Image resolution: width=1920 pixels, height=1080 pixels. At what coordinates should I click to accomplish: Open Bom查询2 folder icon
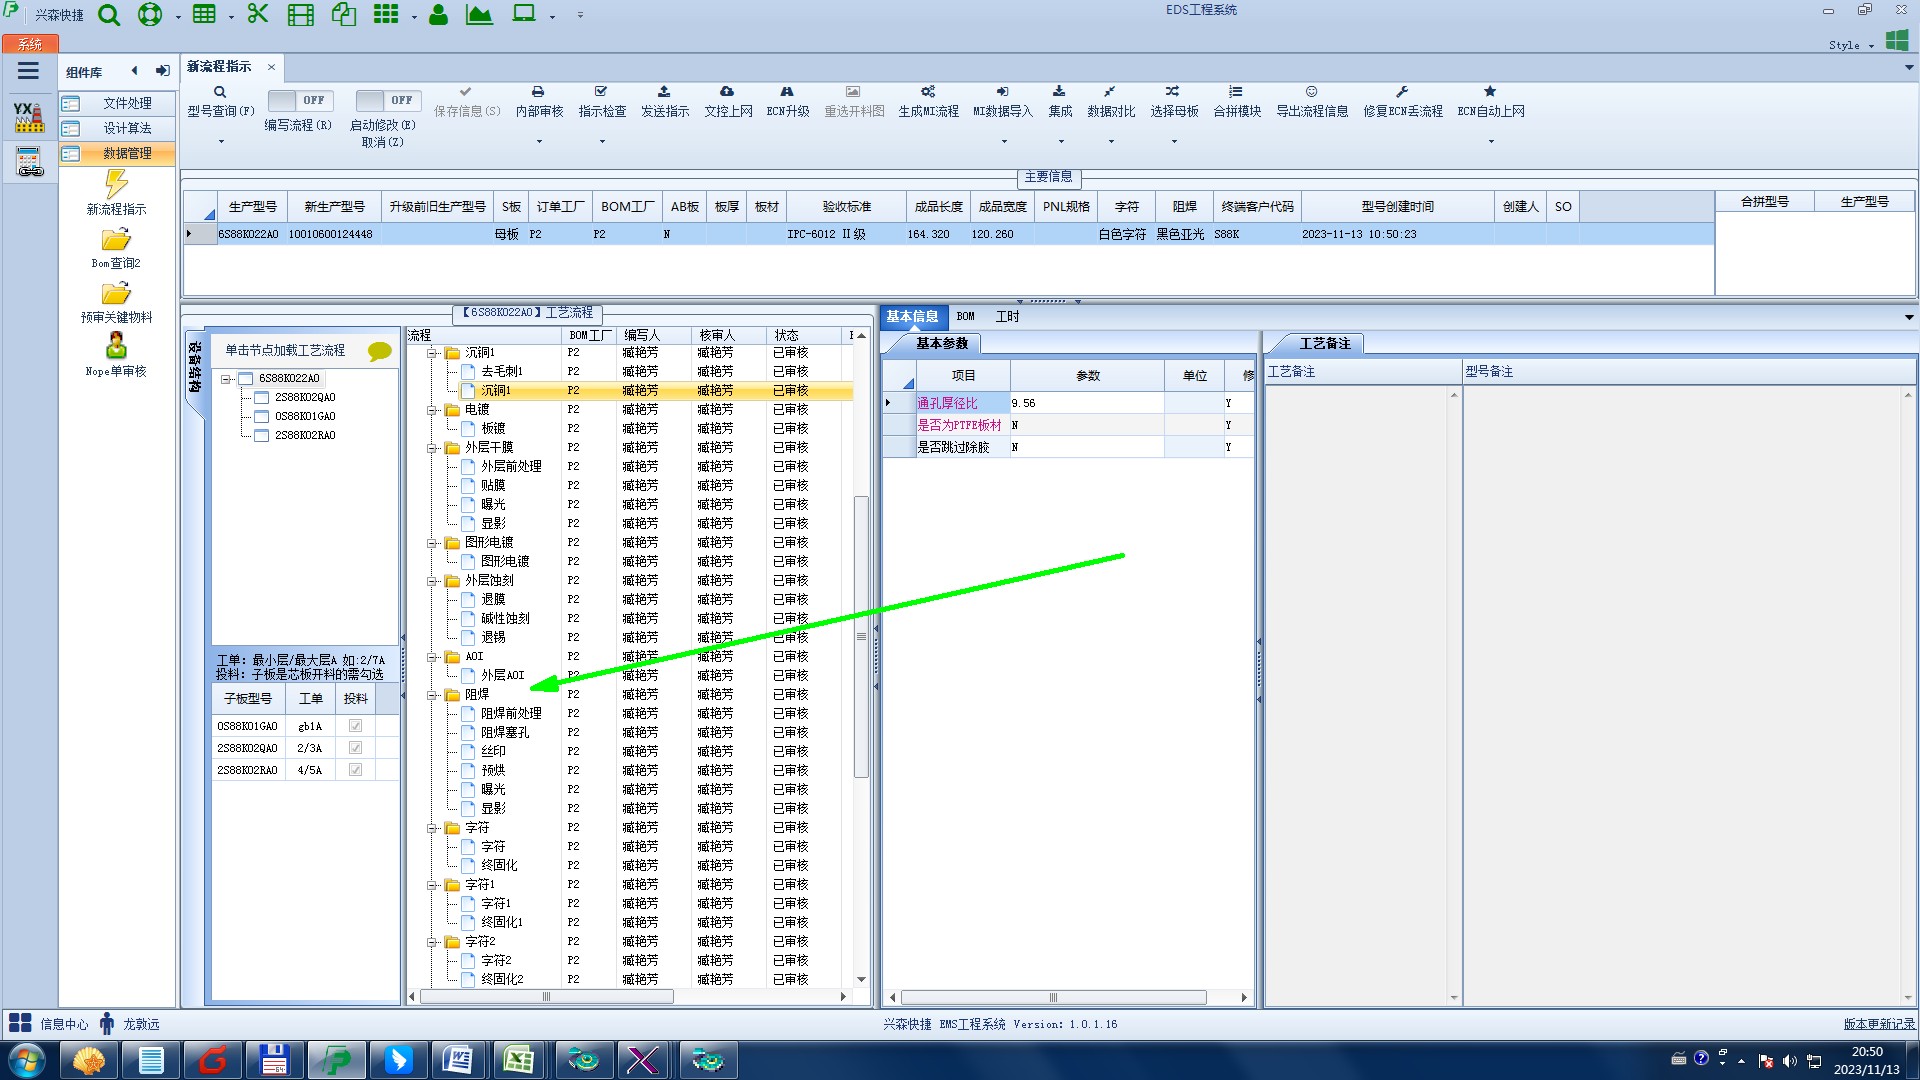tap(116, 240)
